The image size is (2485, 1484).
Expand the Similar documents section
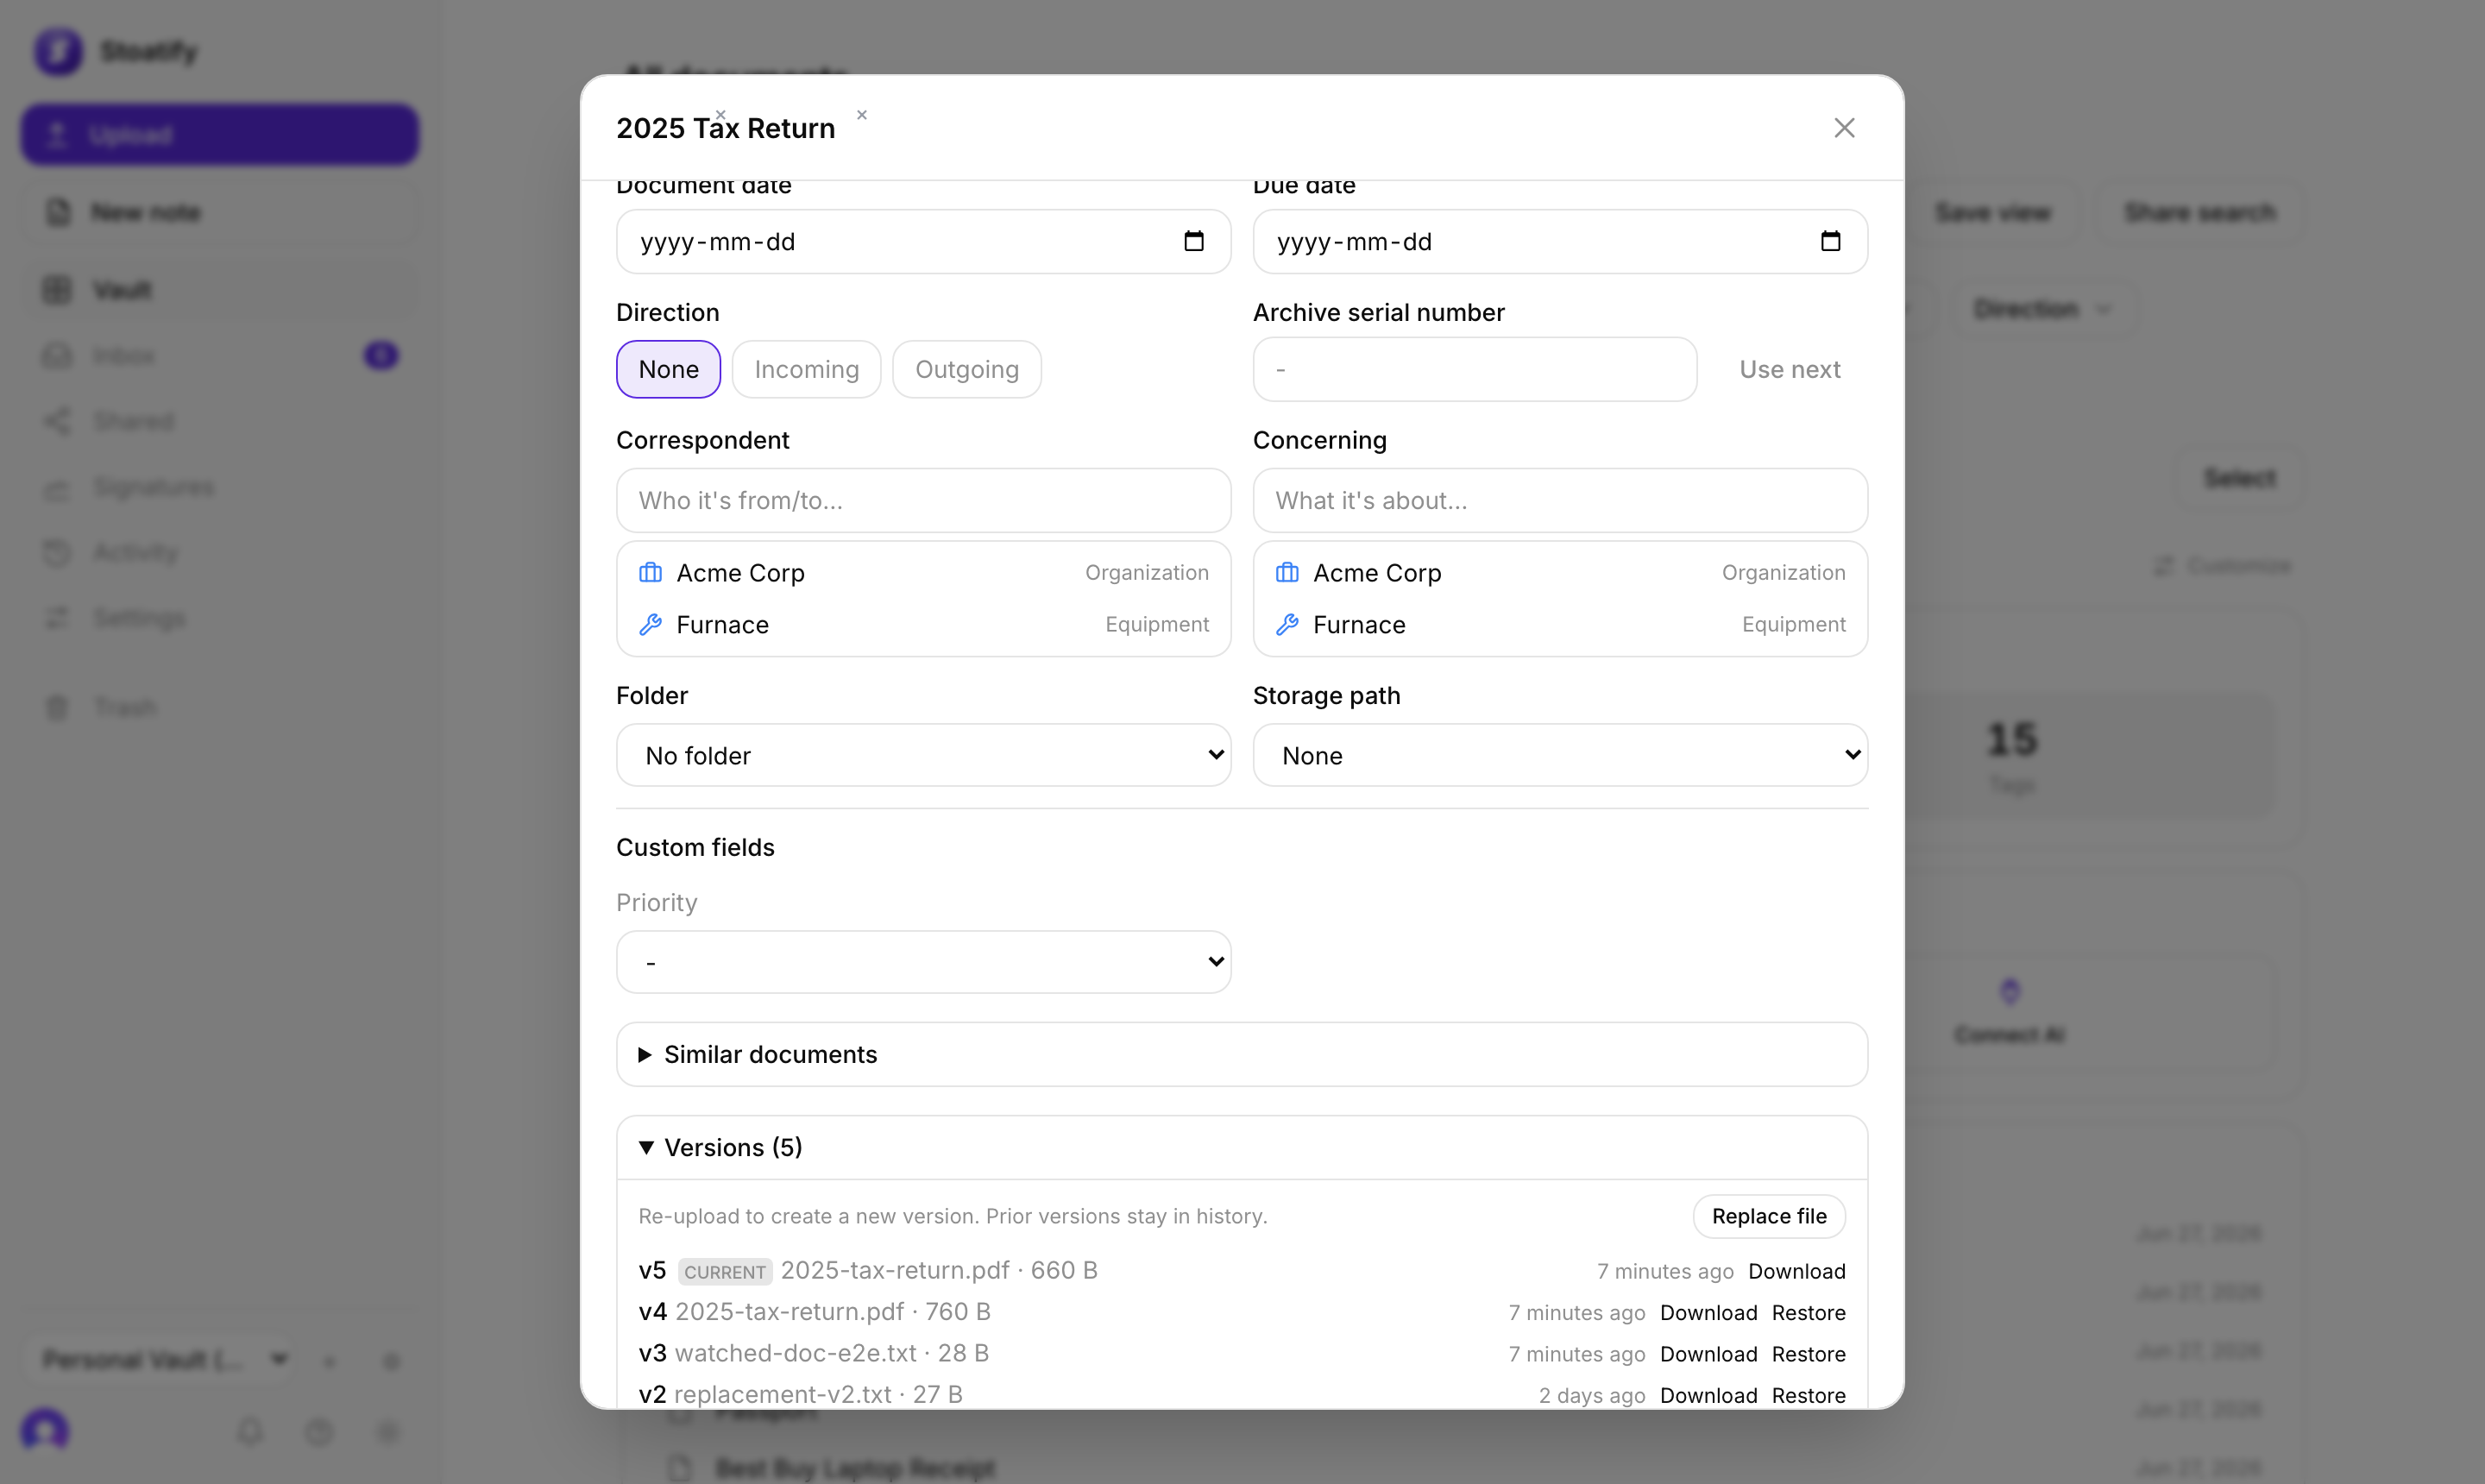point(1241,1054)
